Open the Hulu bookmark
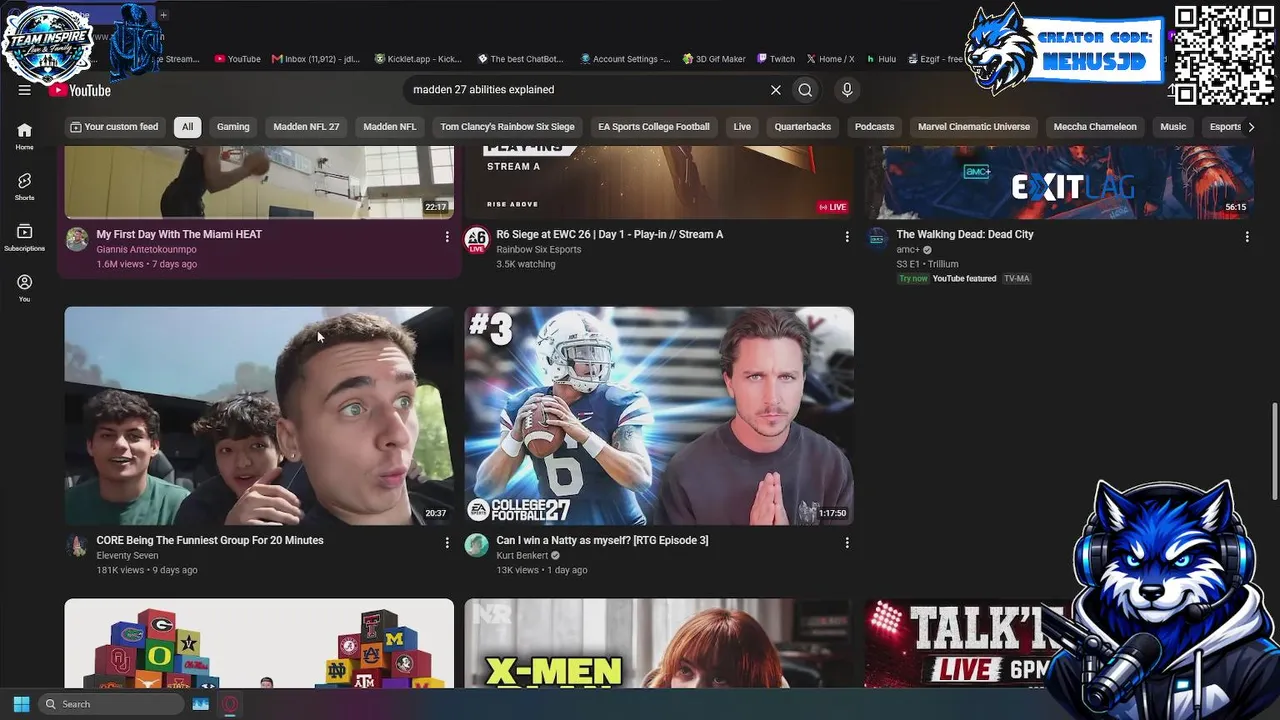Image resolution: width=1280 pixels, height=720 pixels. point(881,59)
